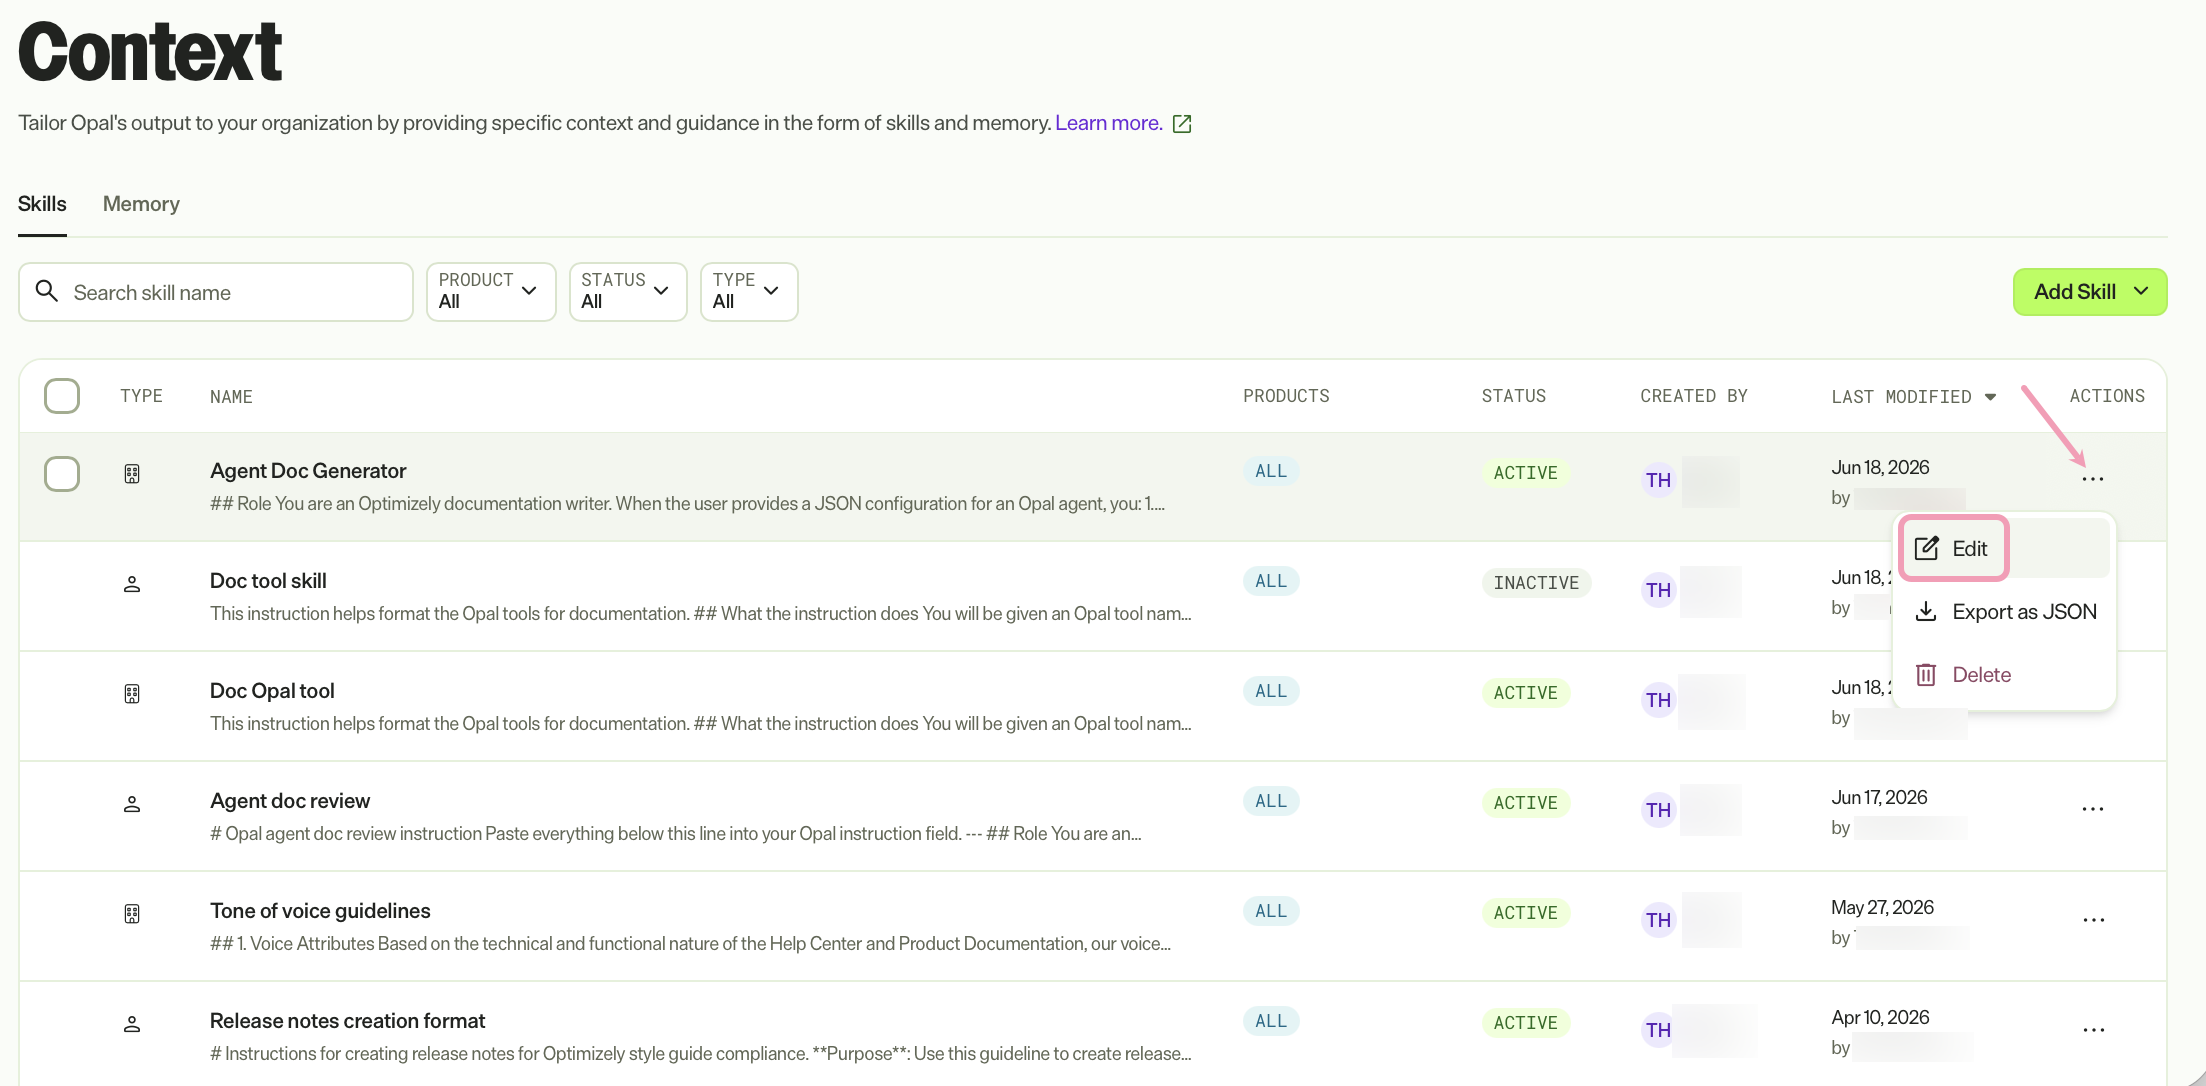Expand the Product filter dropdown
The width and height of the screenshot is (2206, 1086).
(x=490, y=292)
